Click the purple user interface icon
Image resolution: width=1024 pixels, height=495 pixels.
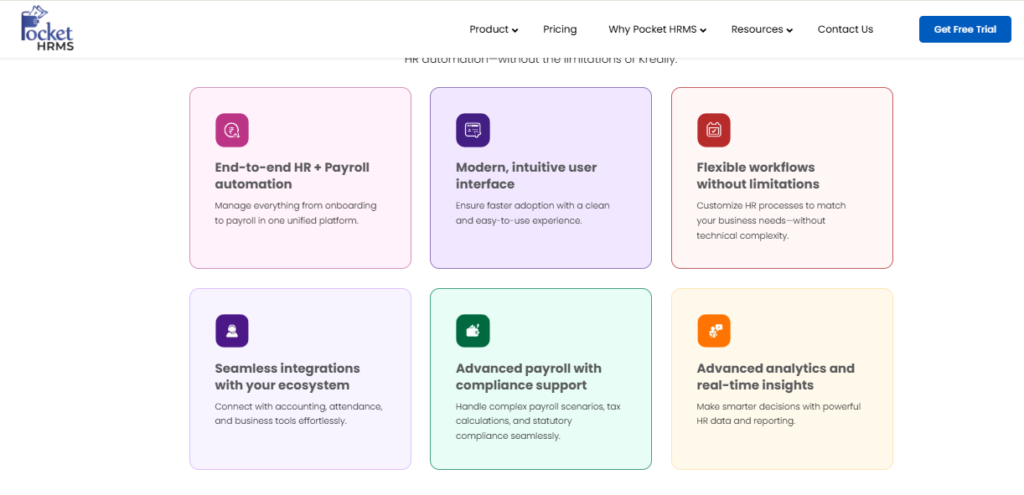(473, 130)
